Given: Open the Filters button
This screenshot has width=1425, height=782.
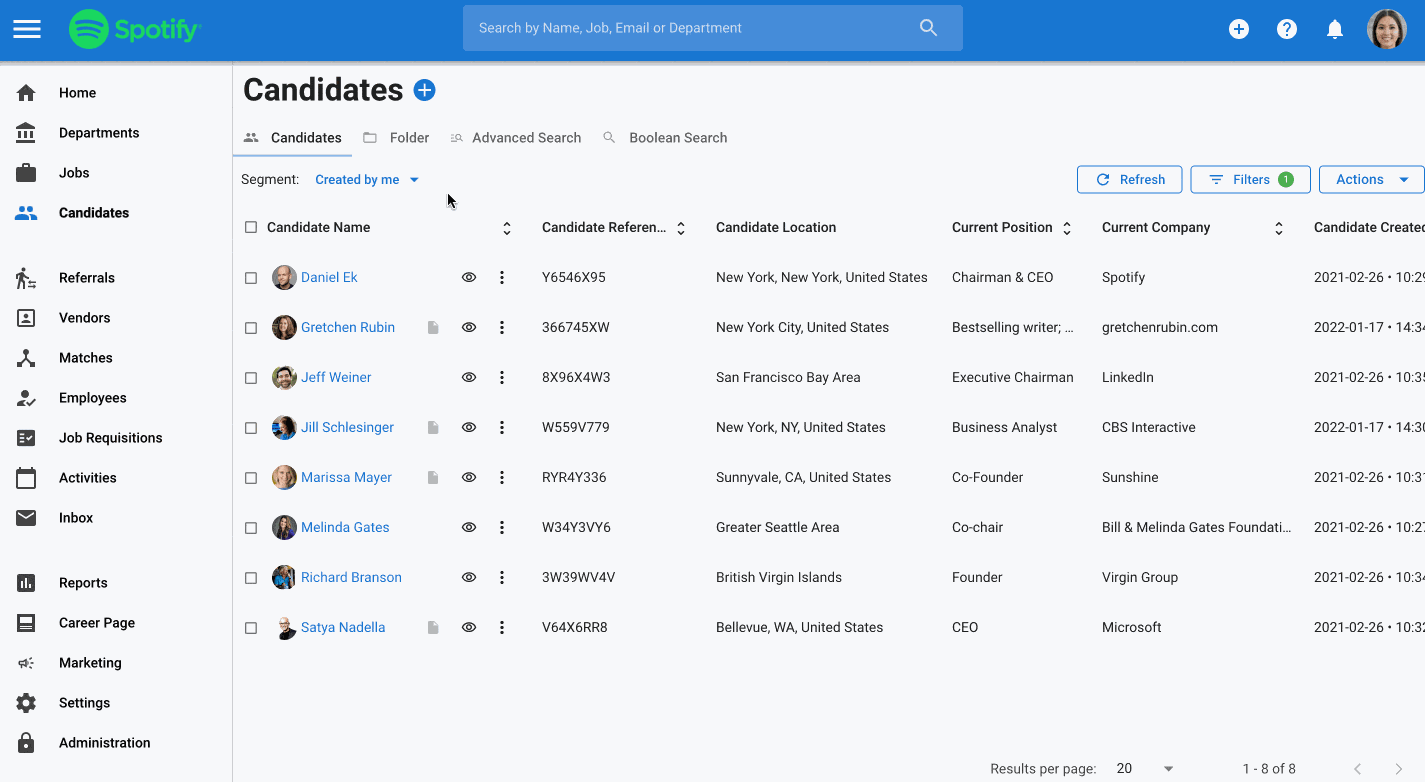Looking at the screenshot, I should (x=1251, y=180).
